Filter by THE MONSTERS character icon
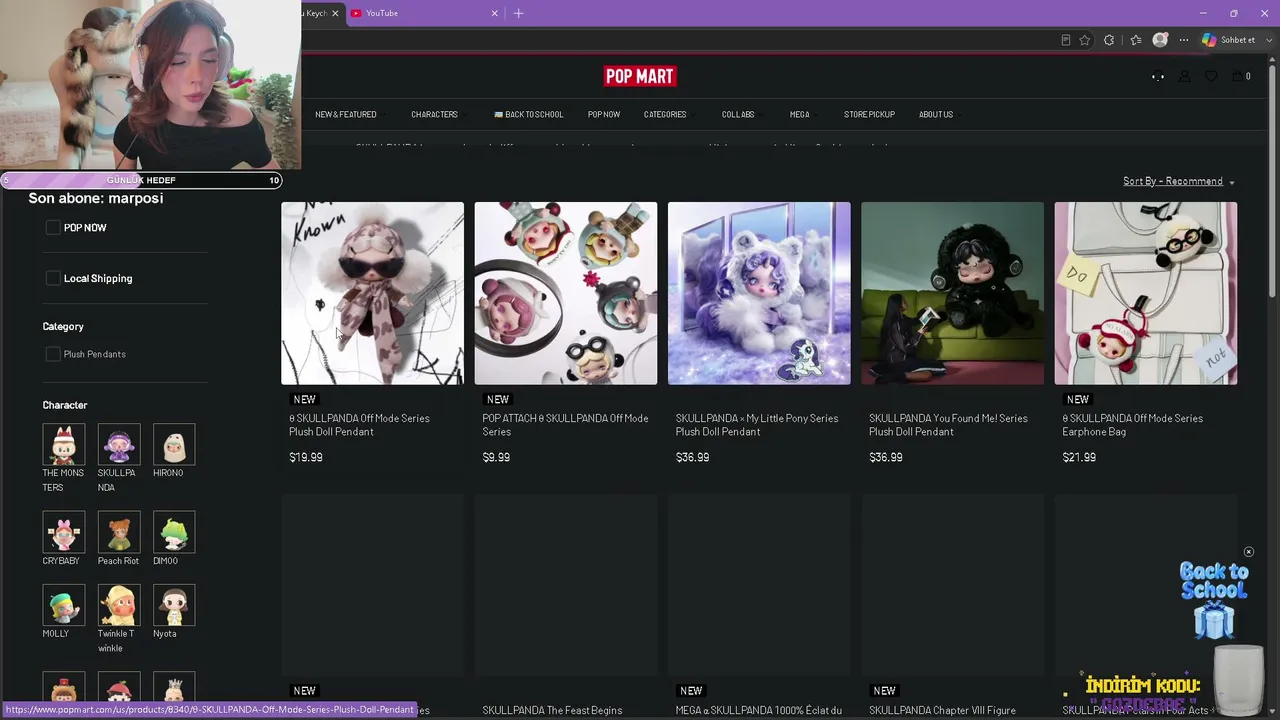Viewport: 1280px width, 720px height. [63, 444]
